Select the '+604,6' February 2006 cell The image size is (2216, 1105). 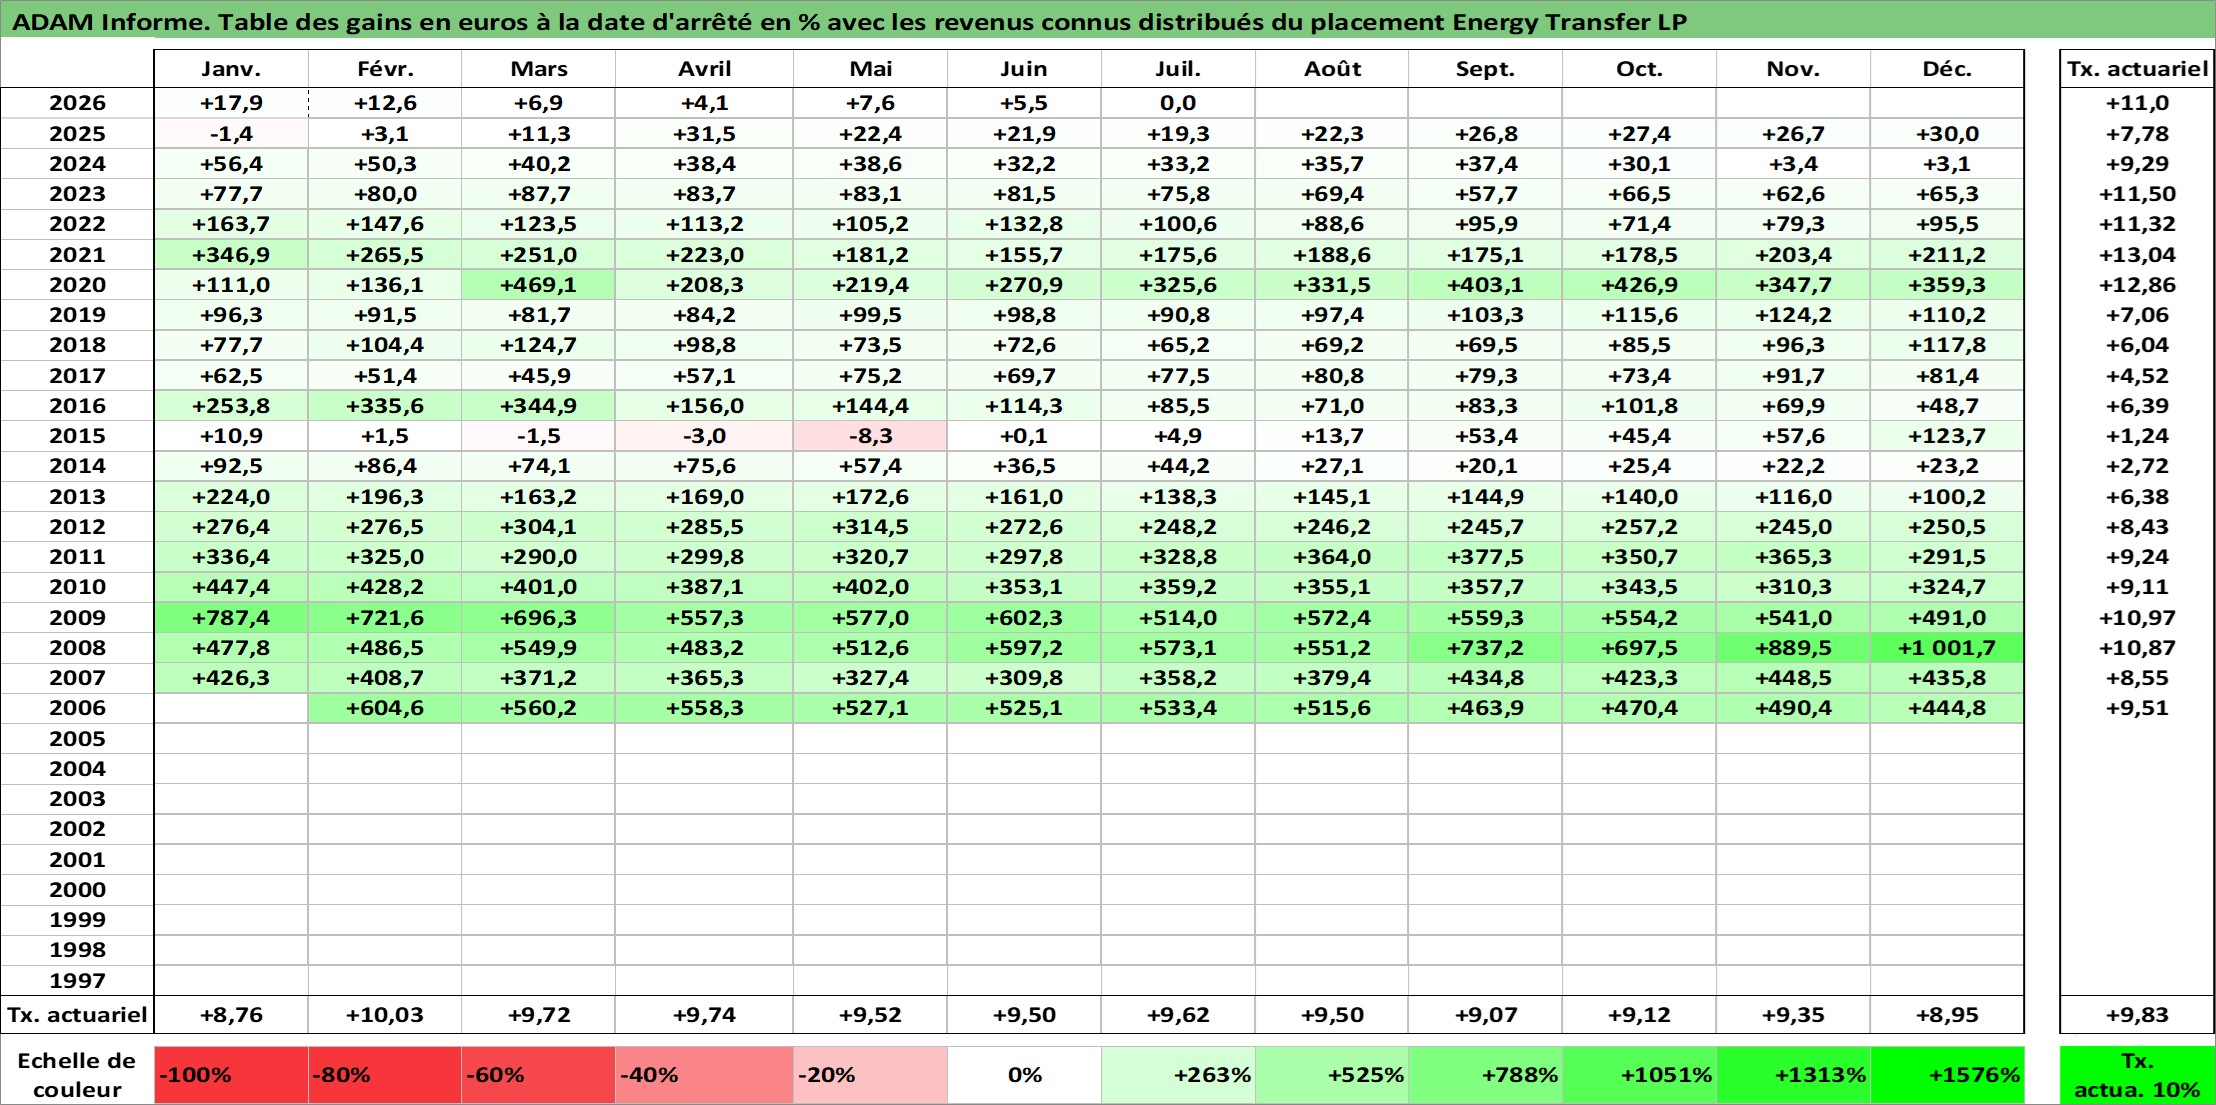coord(385,708)
